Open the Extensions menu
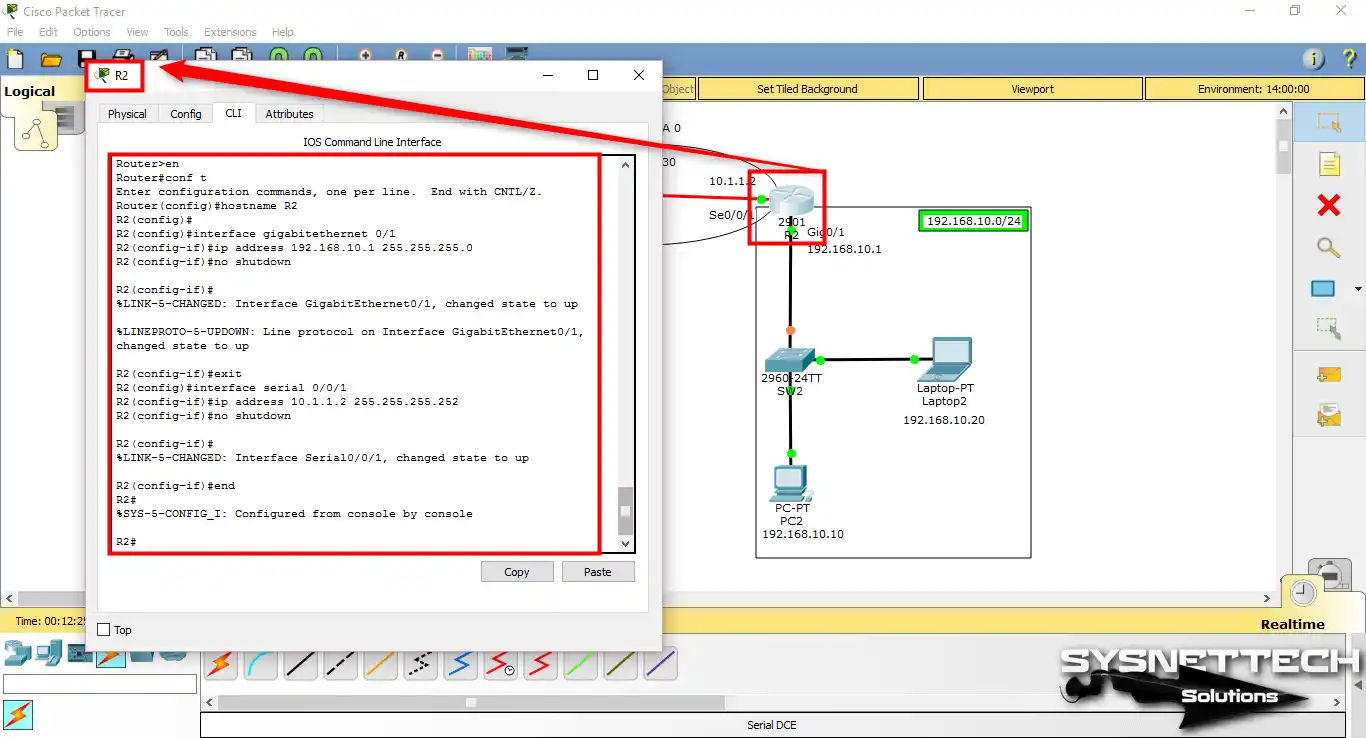This screenshot has width=1366, height=738. coord(230,32)
